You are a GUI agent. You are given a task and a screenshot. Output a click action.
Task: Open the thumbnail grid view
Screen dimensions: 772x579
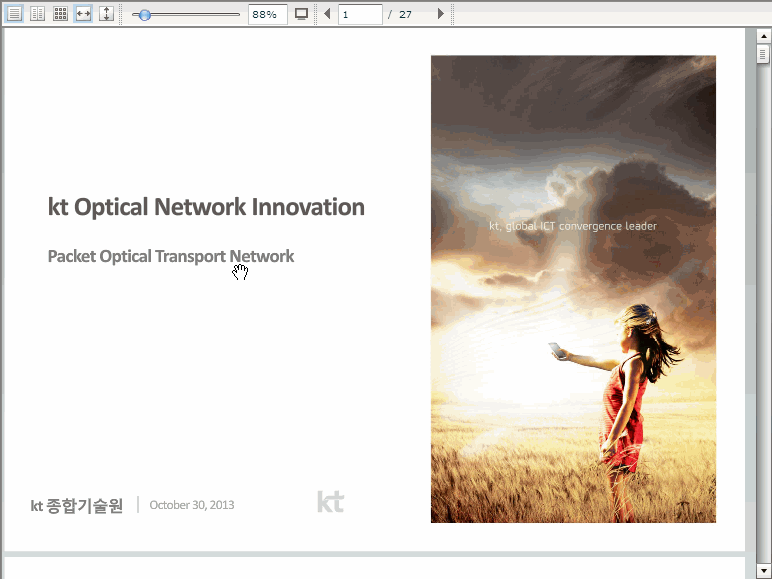60,14
